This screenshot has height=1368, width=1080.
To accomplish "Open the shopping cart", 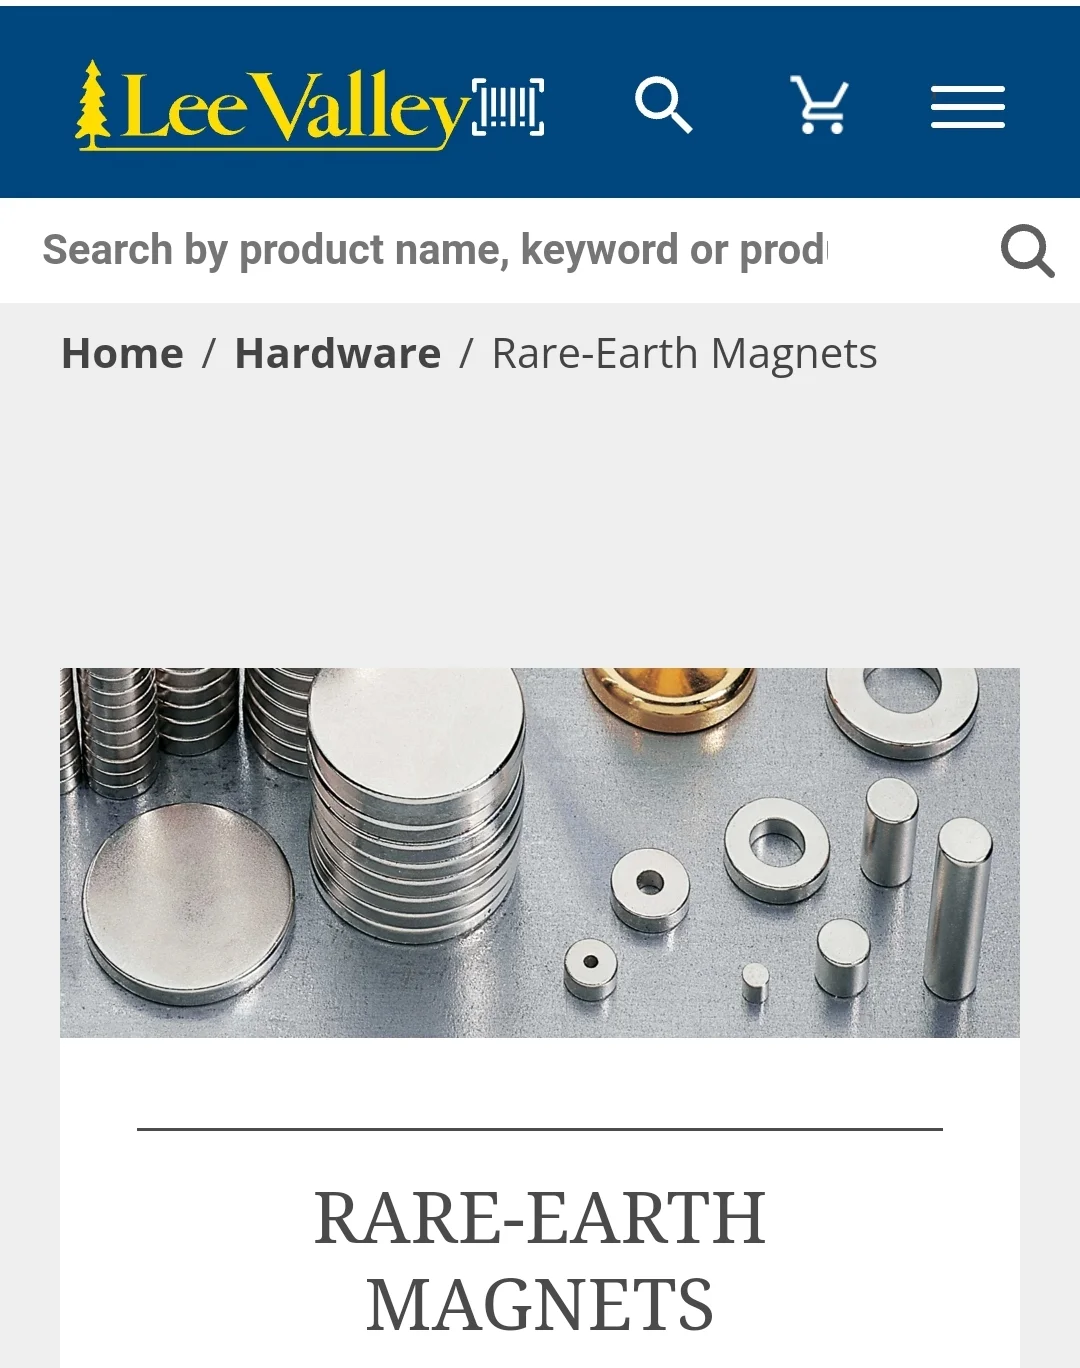I will [820, 104].
